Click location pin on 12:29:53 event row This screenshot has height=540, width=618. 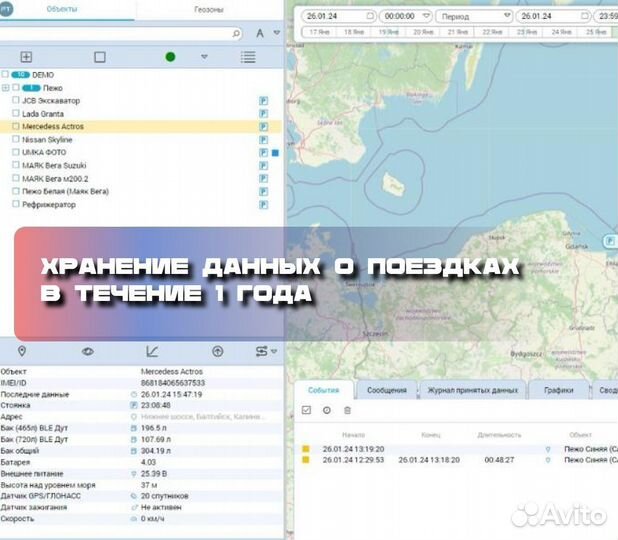[x=548, y=460]
